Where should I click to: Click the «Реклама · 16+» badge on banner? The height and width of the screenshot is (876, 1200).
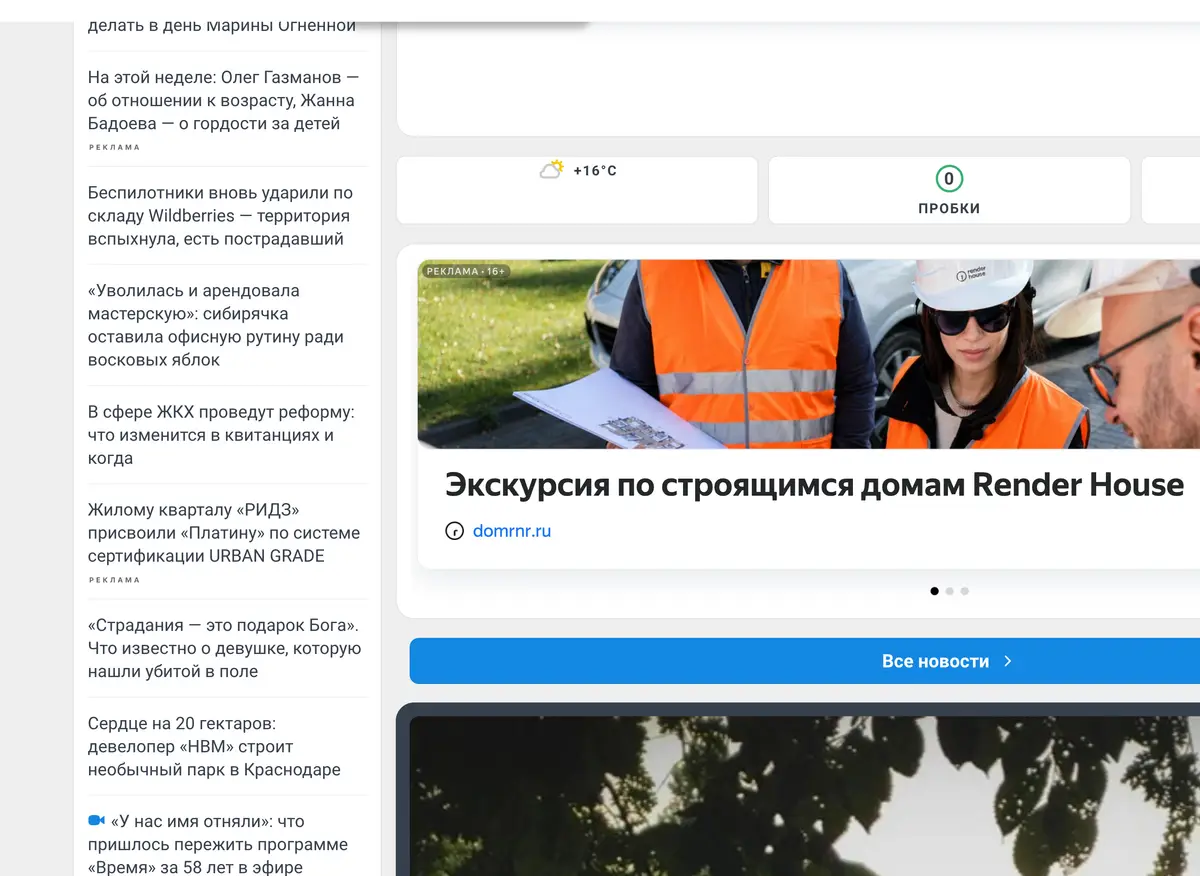pos(465,271)
